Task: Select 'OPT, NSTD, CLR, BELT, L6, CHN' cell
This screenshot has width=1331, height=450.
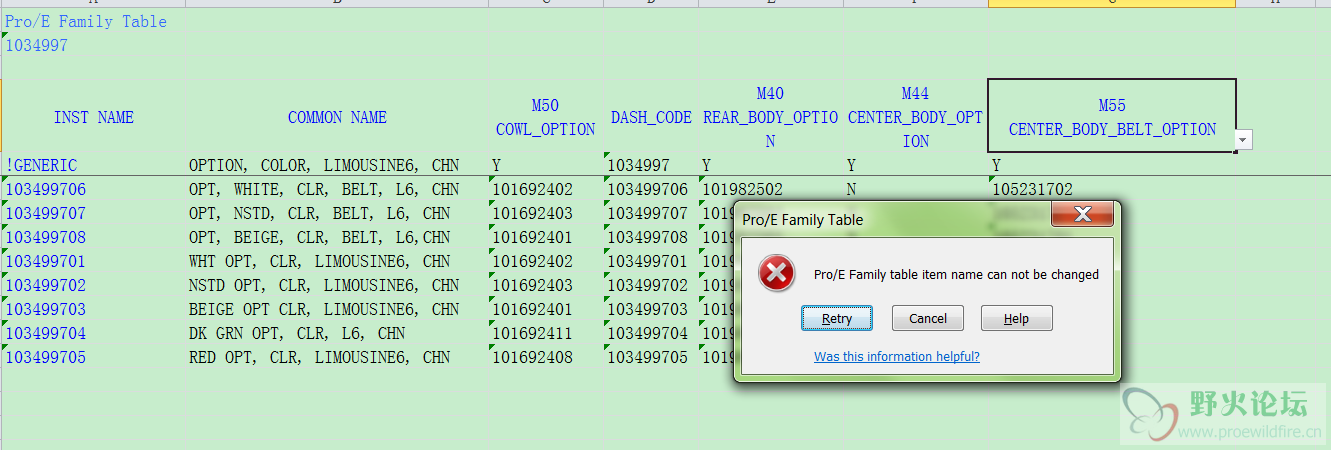Action: 337,213
